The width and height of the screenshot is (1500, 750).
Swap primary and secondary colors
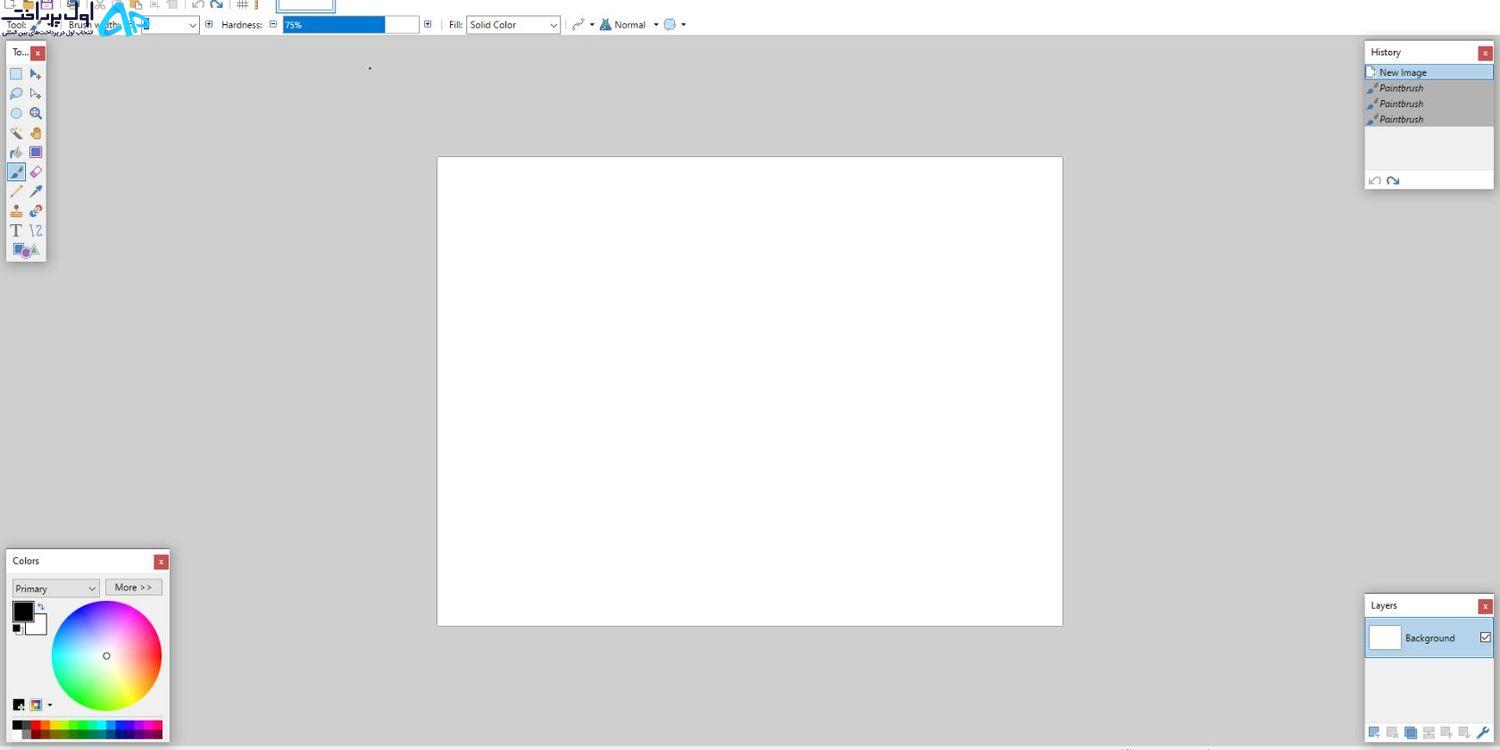(41, 607)
